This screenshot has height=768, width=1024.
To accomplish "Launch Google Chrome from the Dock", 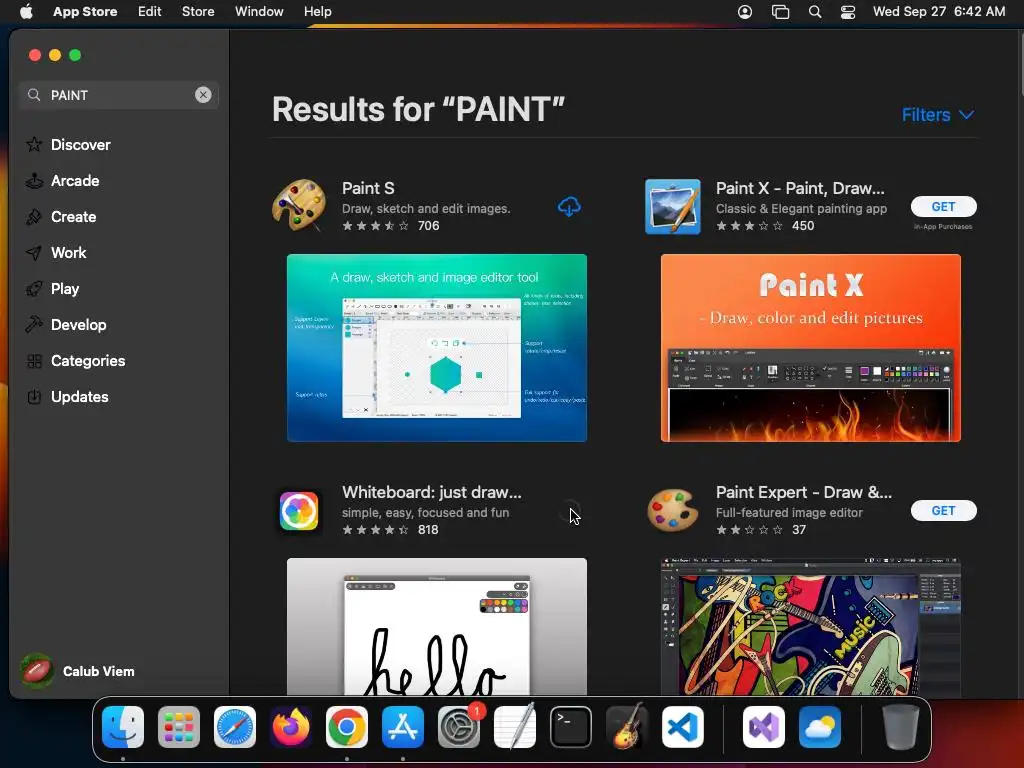I will click(x=347, y=727).
